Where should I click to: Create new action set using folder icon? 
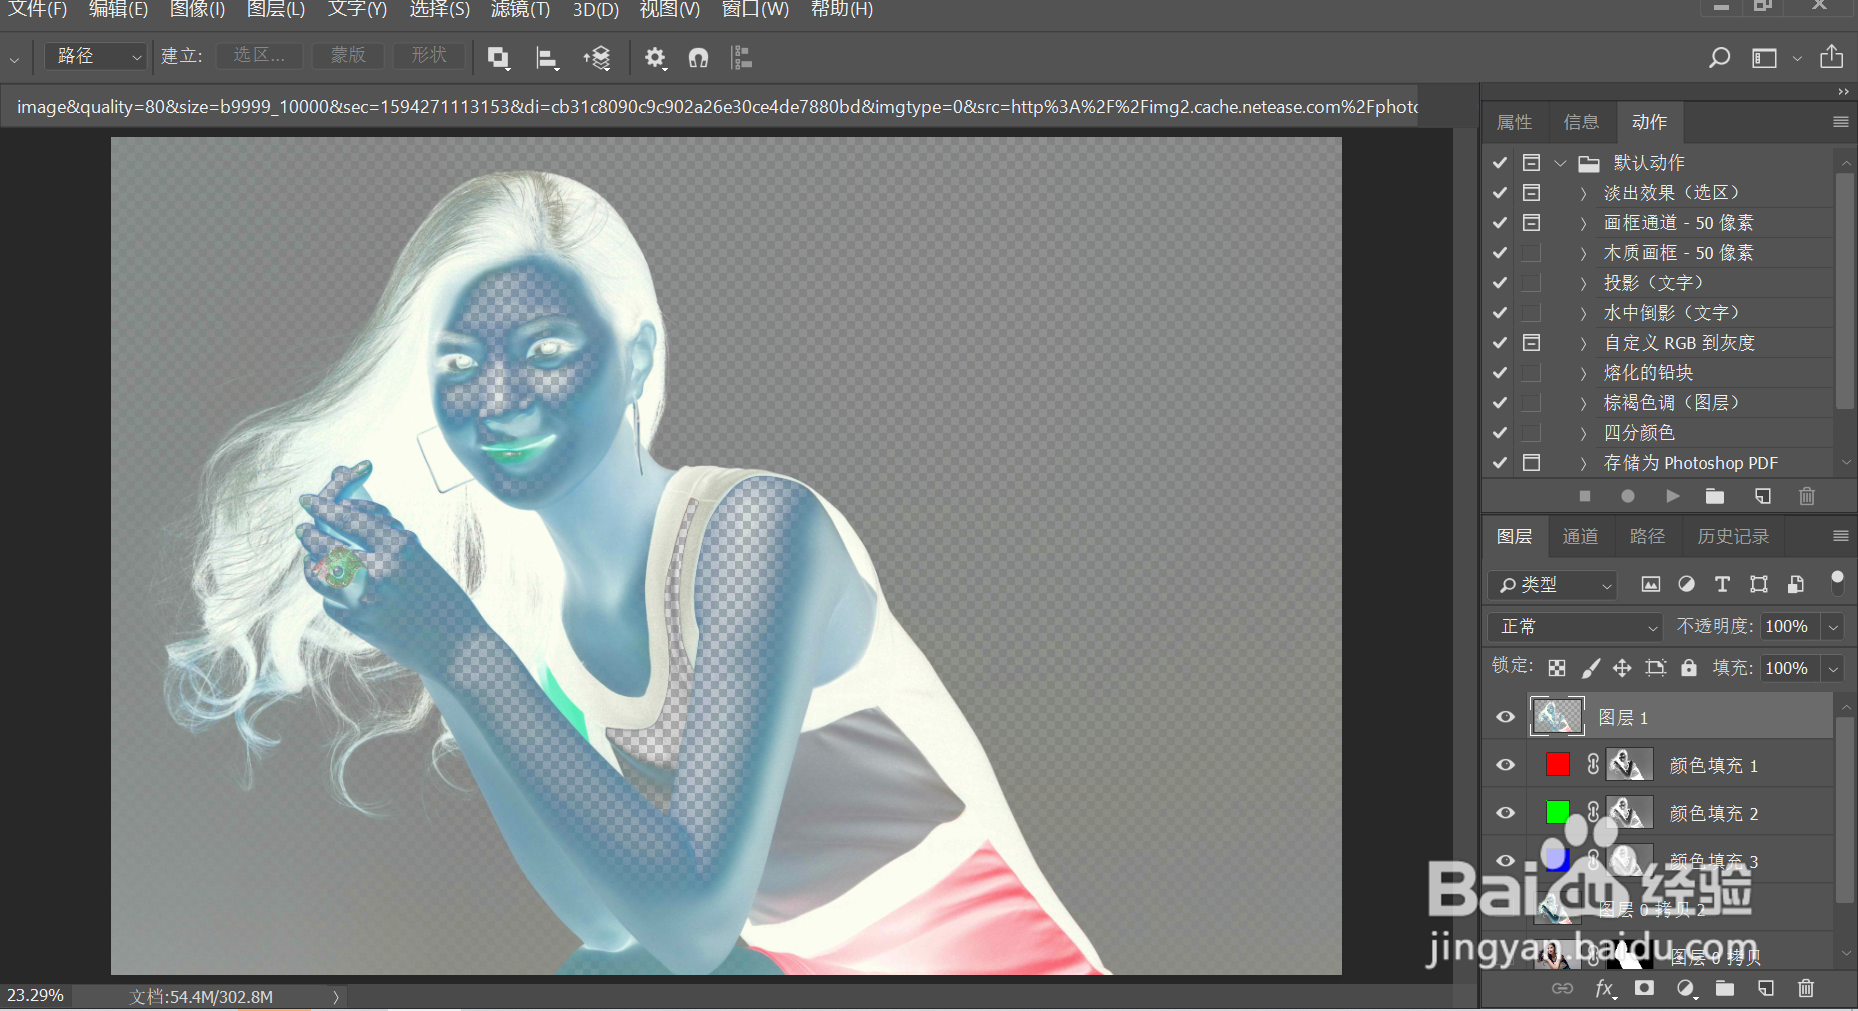click(x=1715, y=496)
